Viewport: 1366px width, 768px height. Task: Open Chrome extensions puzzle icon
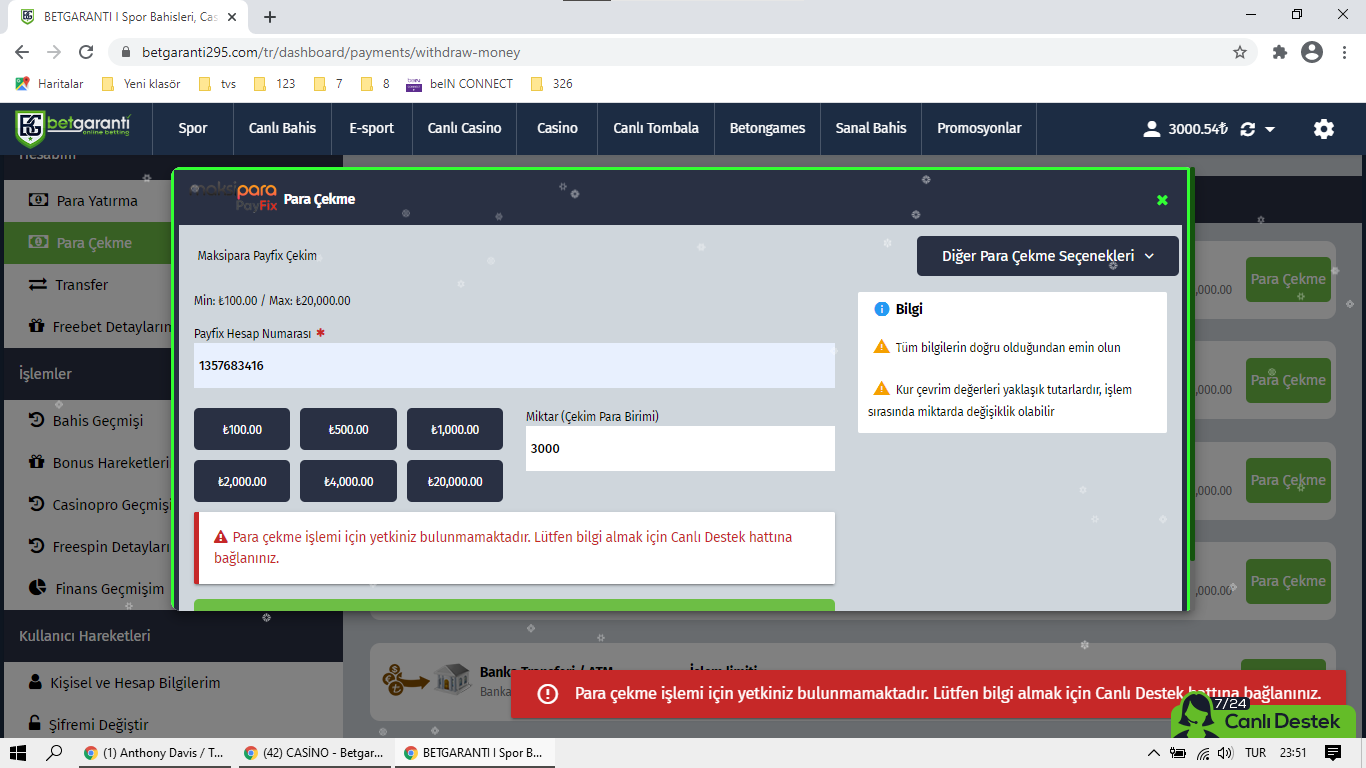1279,52
